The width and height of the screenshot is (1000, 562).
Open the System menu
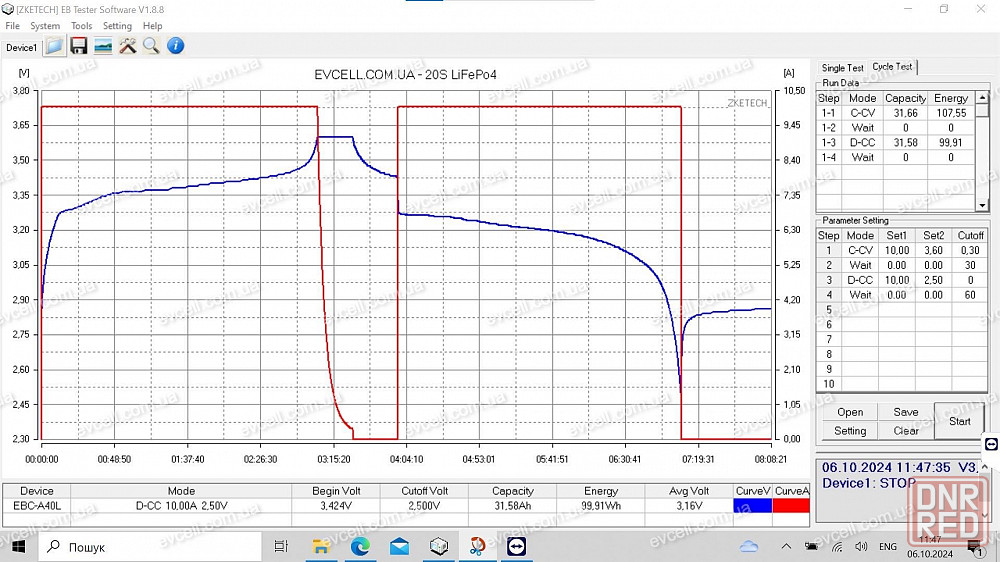[45, 26]
